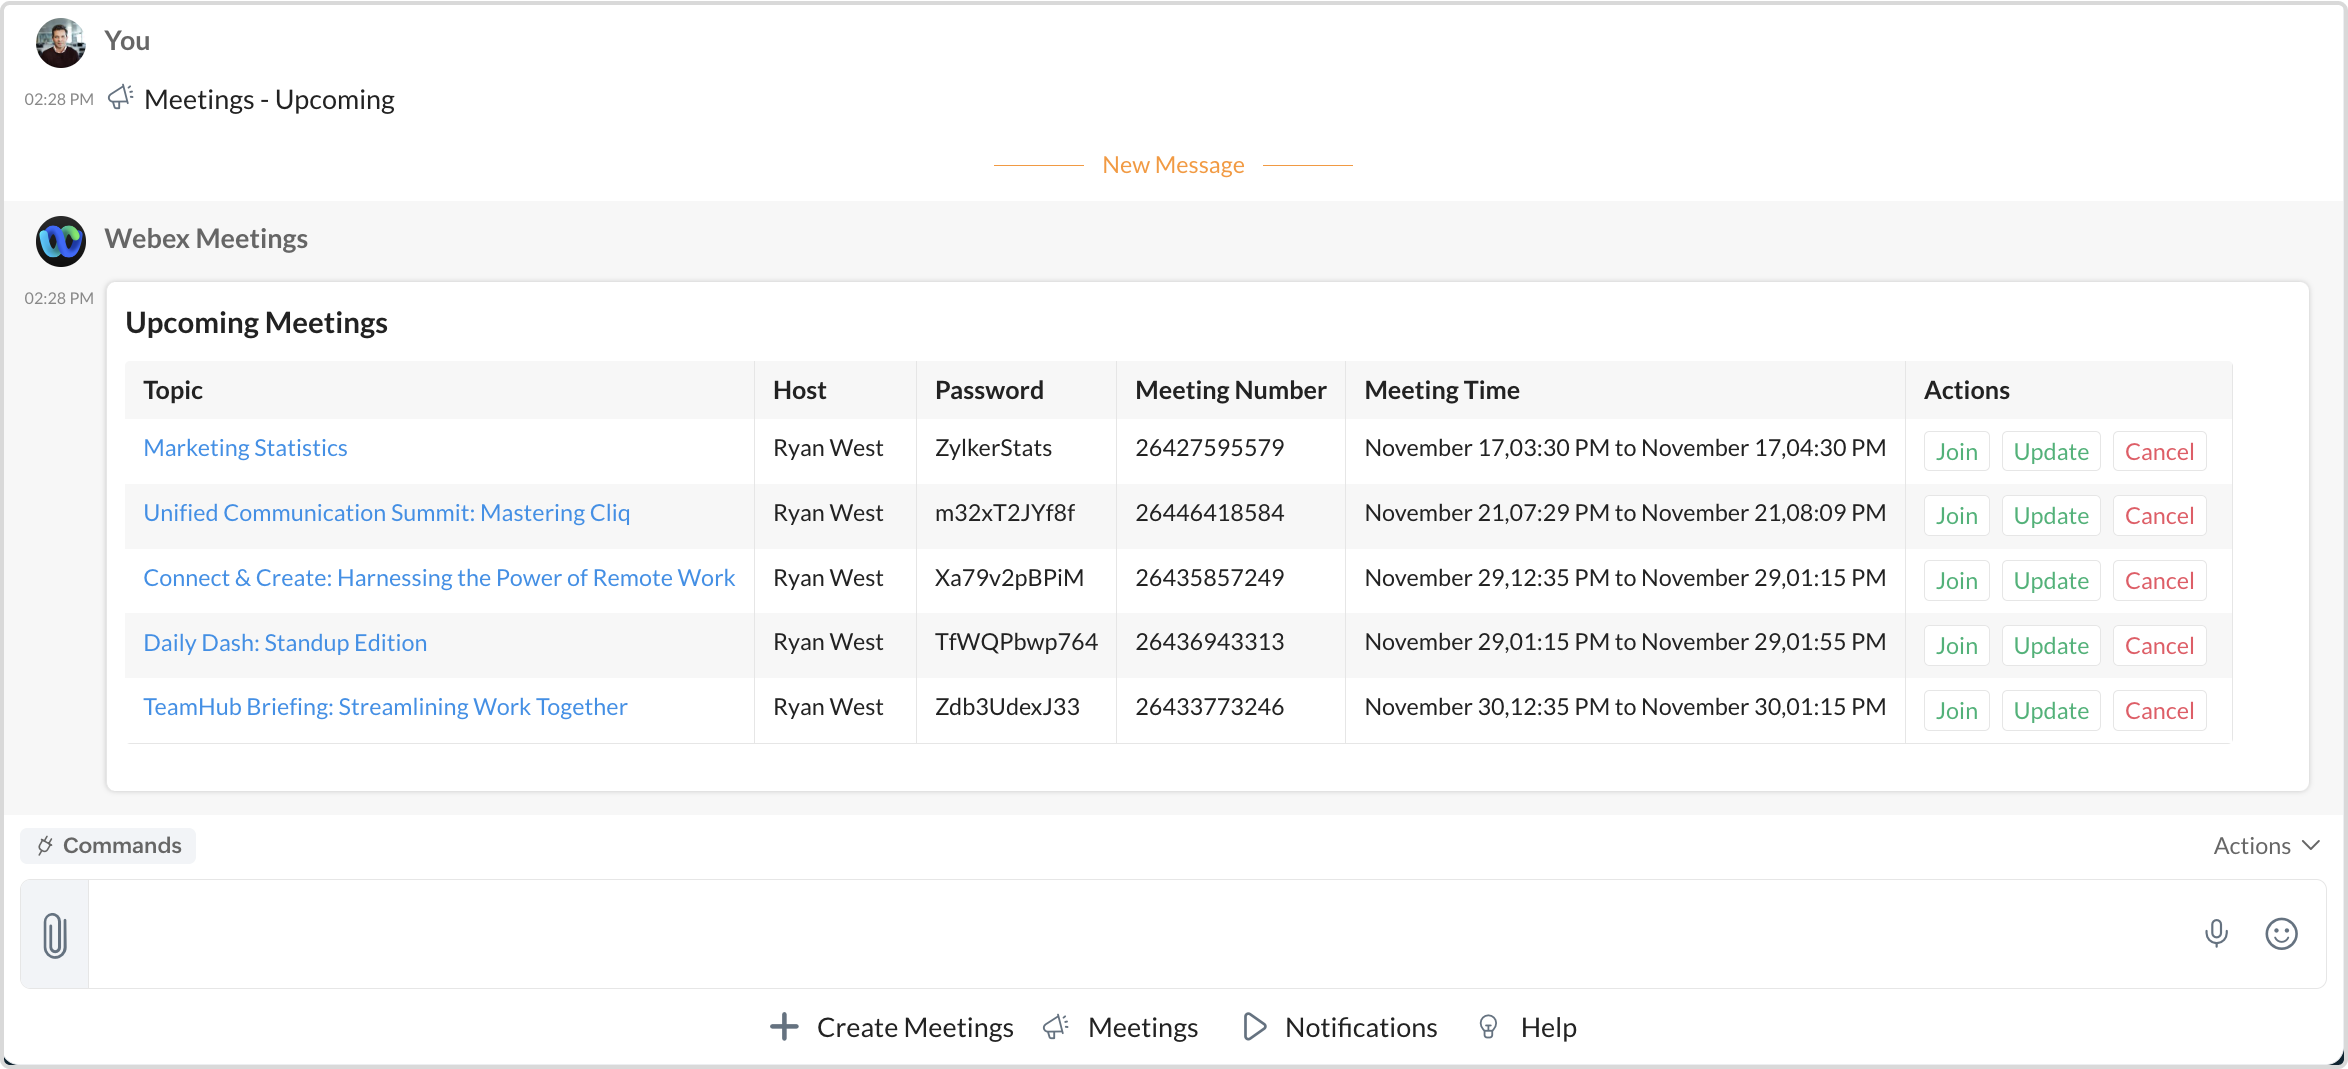Expand the Actions dropdown above message box
The image size is (2348, 1069).
pos(2266,846)
